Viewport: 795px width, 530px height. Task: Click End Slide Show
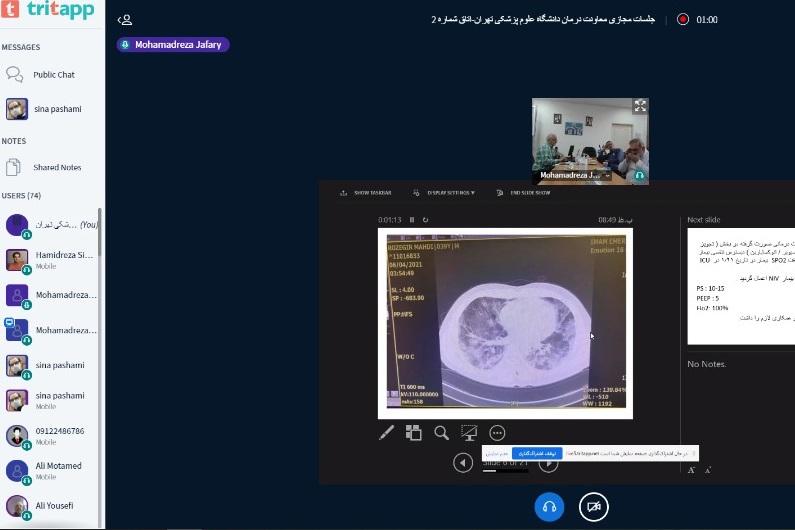[x=524, y=192]
